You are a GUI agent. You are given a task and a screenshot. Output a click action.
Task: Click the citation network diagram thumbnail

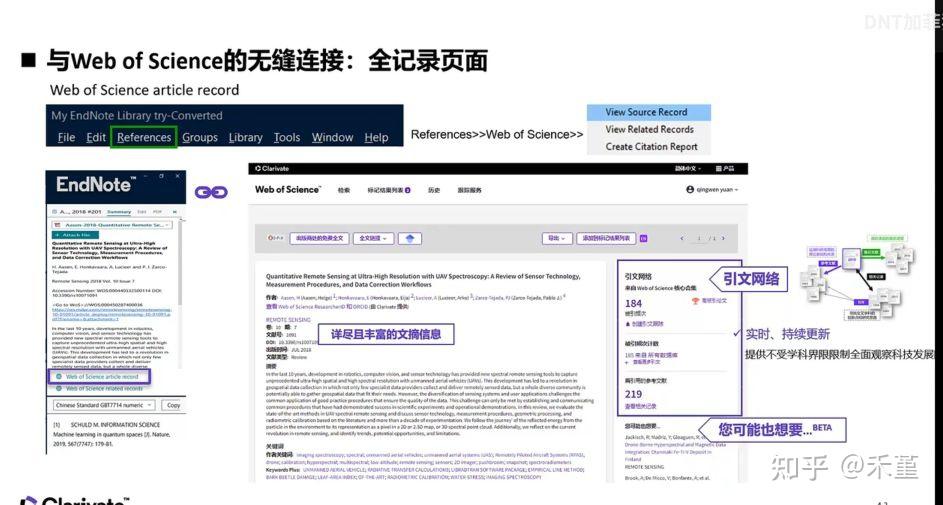click(857, 278)
